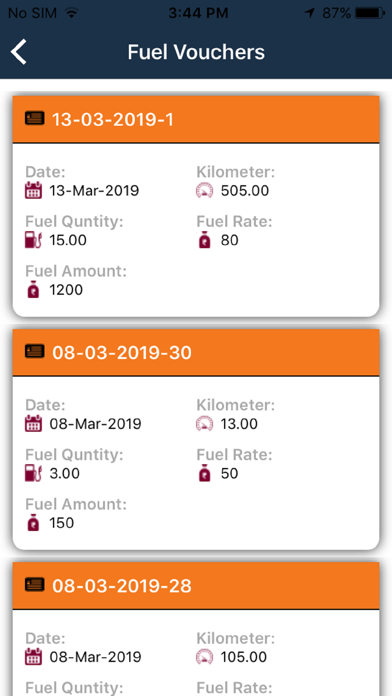Tap the card icon beside 08-03-2019-30
The height and width of the screenshot is (696, 392).
click(x=35, y=352)
